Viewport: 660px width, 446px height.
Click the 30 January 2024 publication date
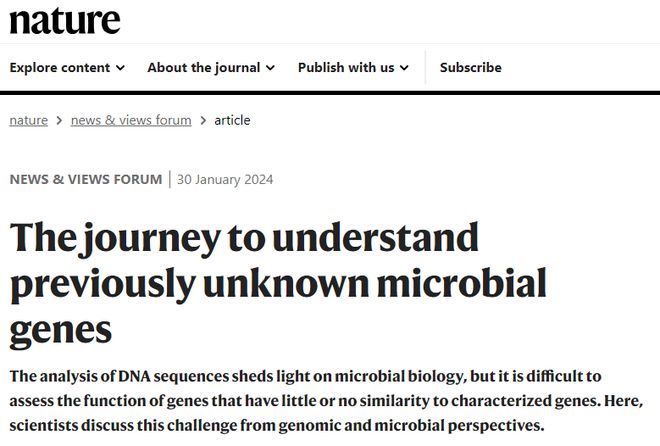[225, 180]
